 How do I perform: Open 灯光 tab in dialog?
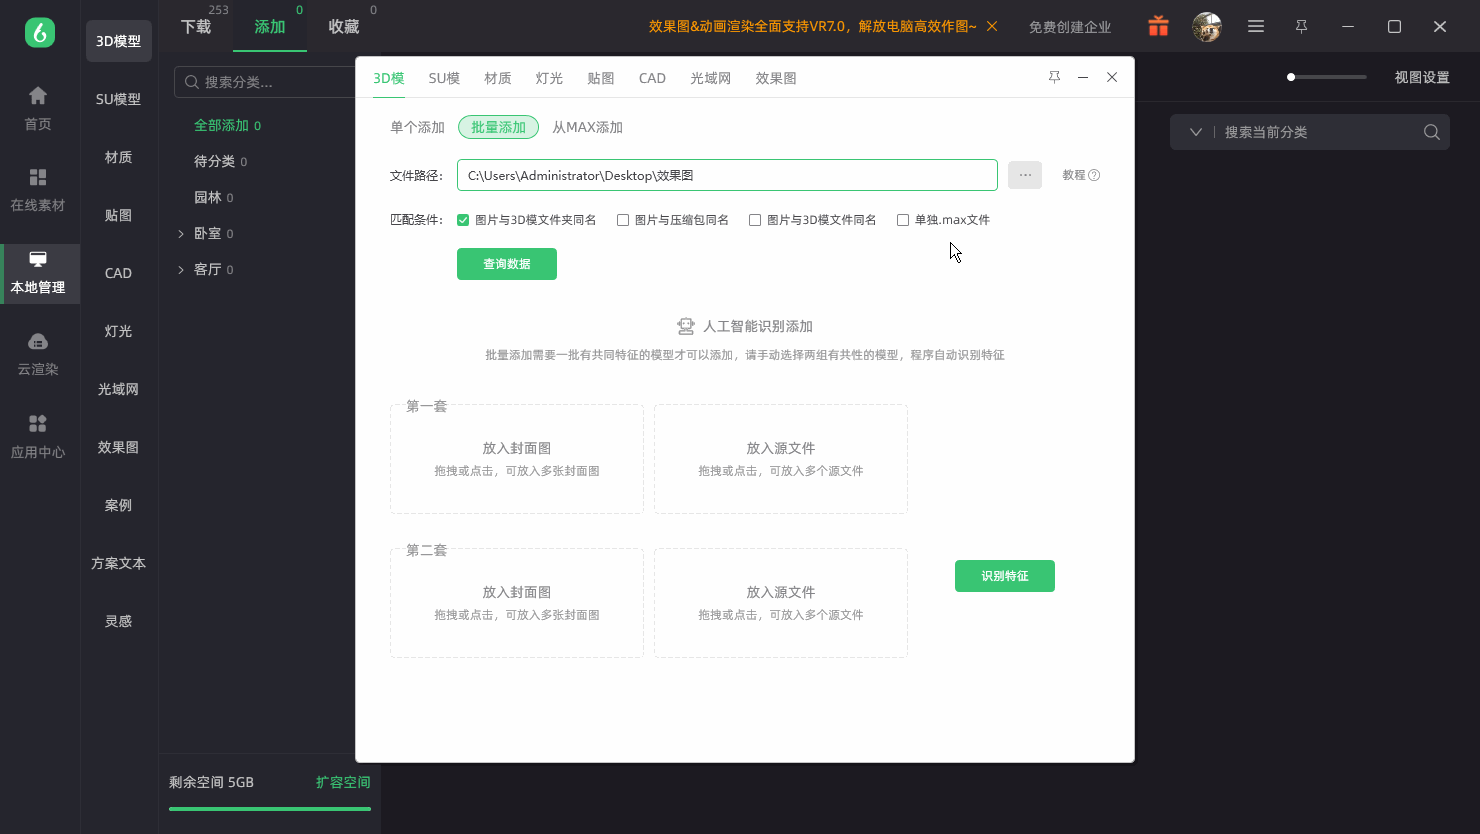(x=549, y=78)
